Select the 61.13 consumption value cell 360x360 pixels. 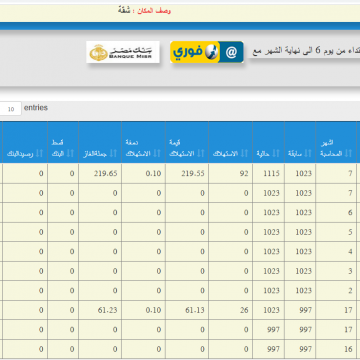(x=187, y=310)
